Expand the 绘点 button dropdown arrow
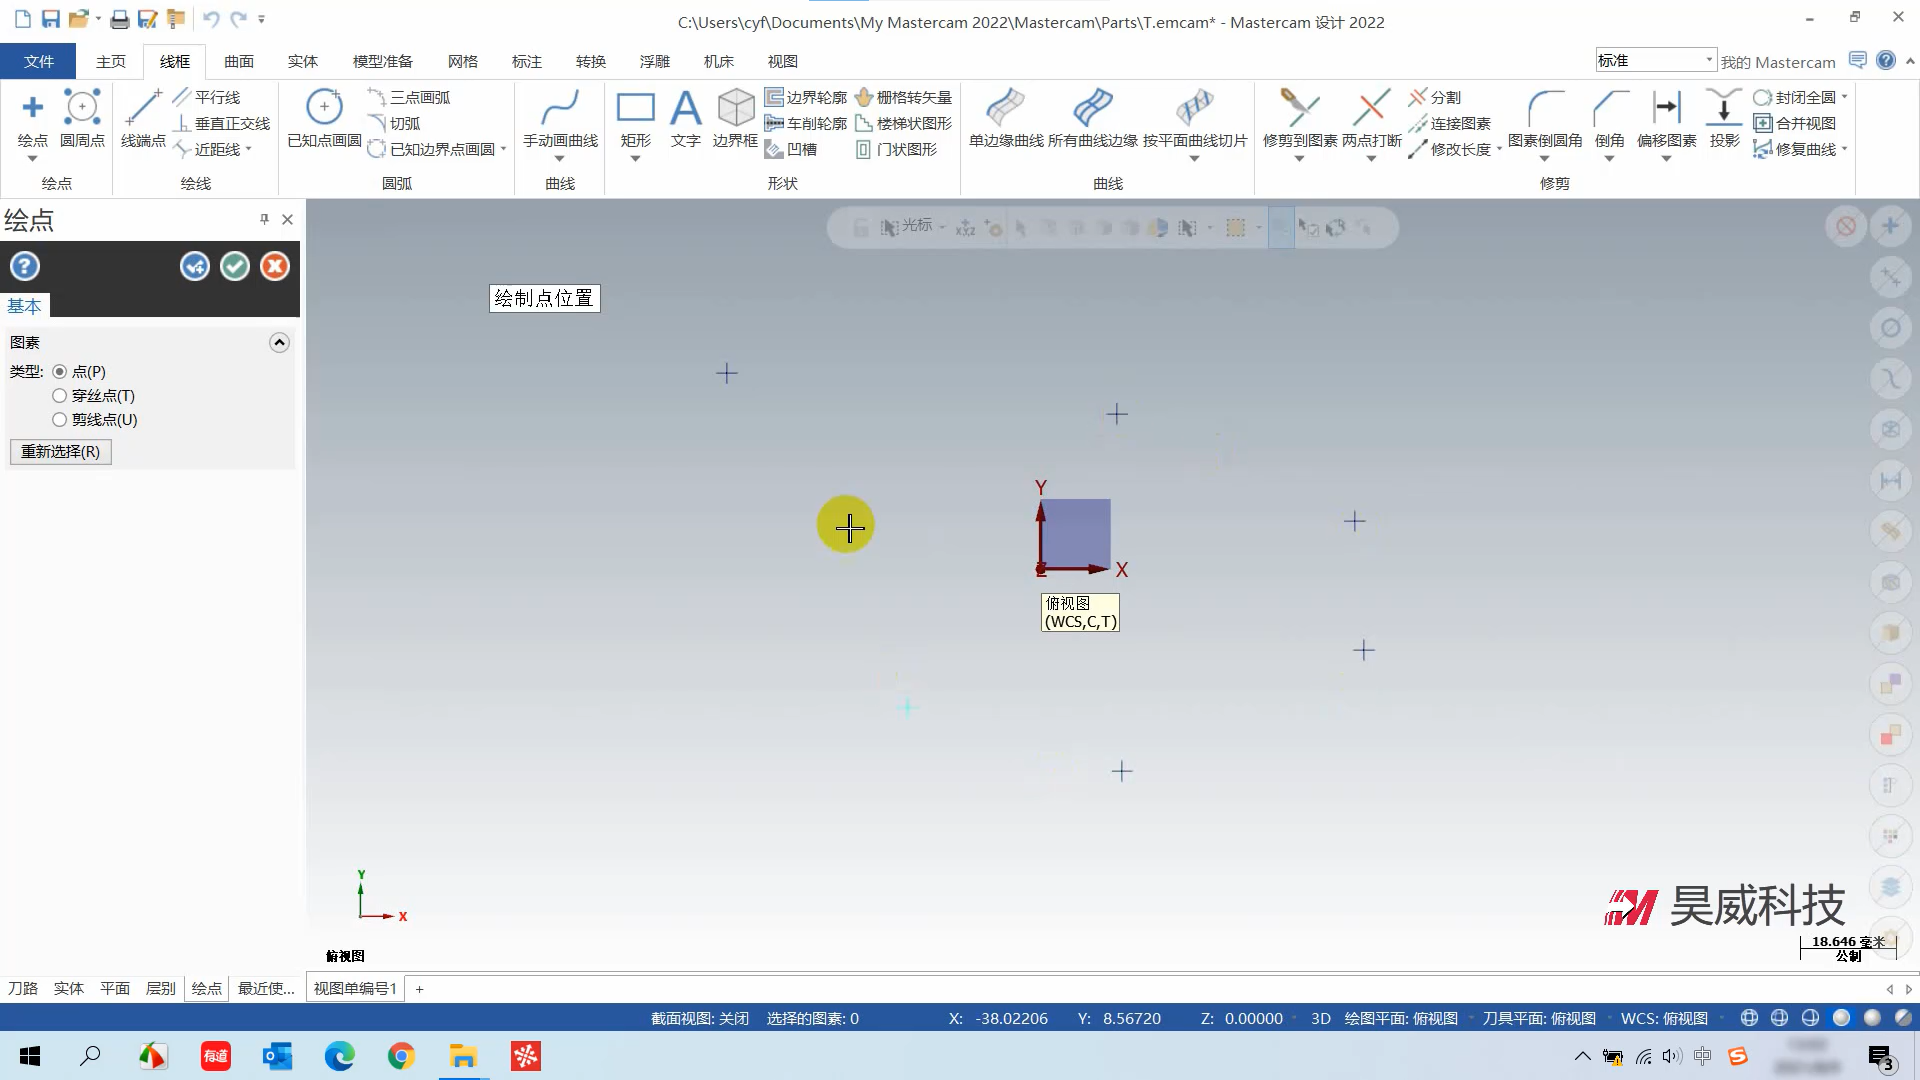This screenshot has width=1920, height=1080. (32, 159)
